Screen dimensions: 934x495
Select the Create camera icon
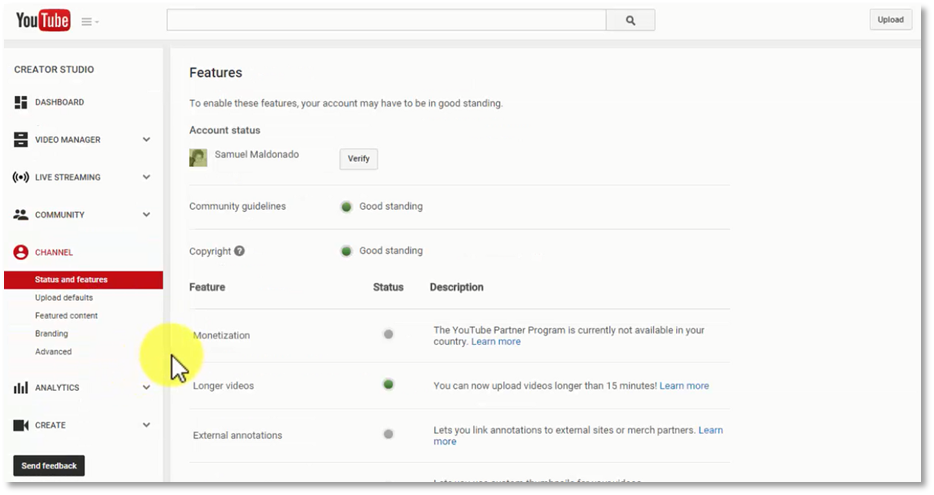(x=21, y=425)
